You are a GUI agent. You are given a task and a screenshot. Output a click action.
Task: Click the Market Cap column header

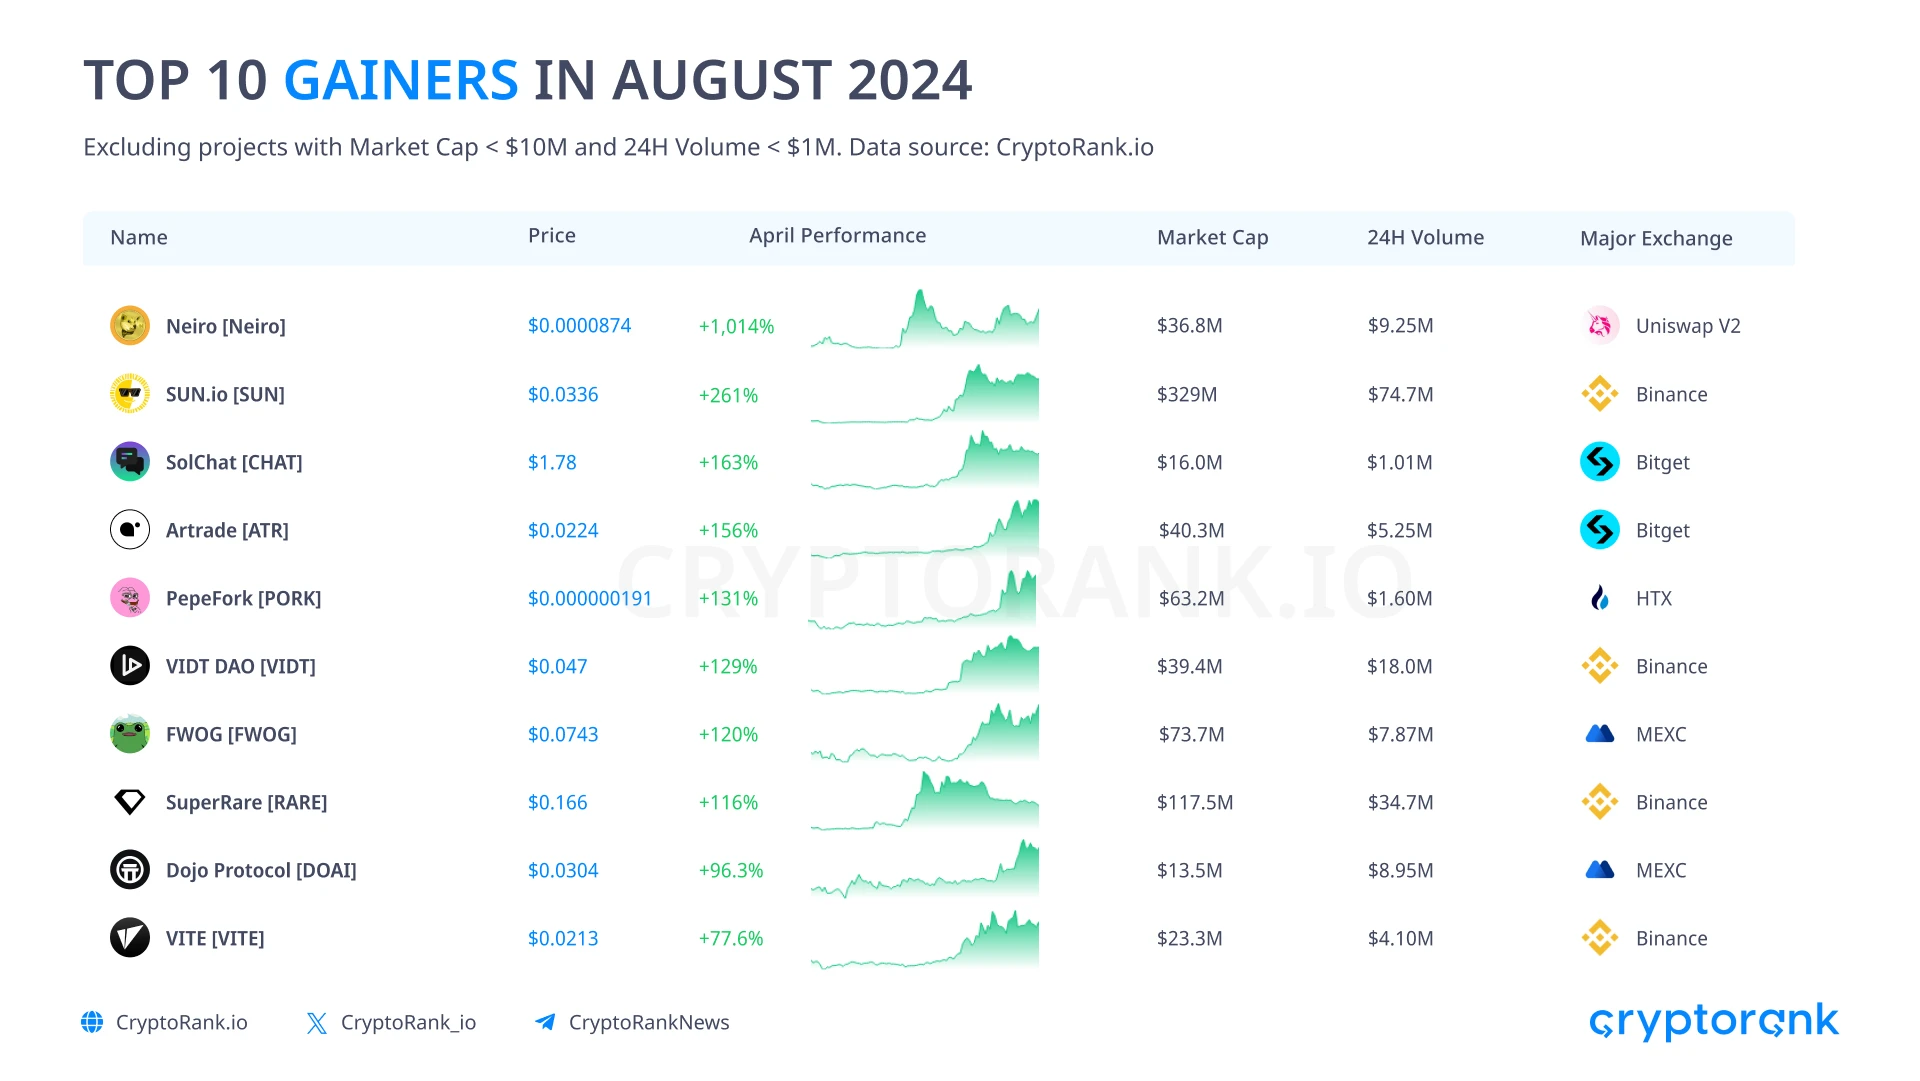(x=1213, y=237)
